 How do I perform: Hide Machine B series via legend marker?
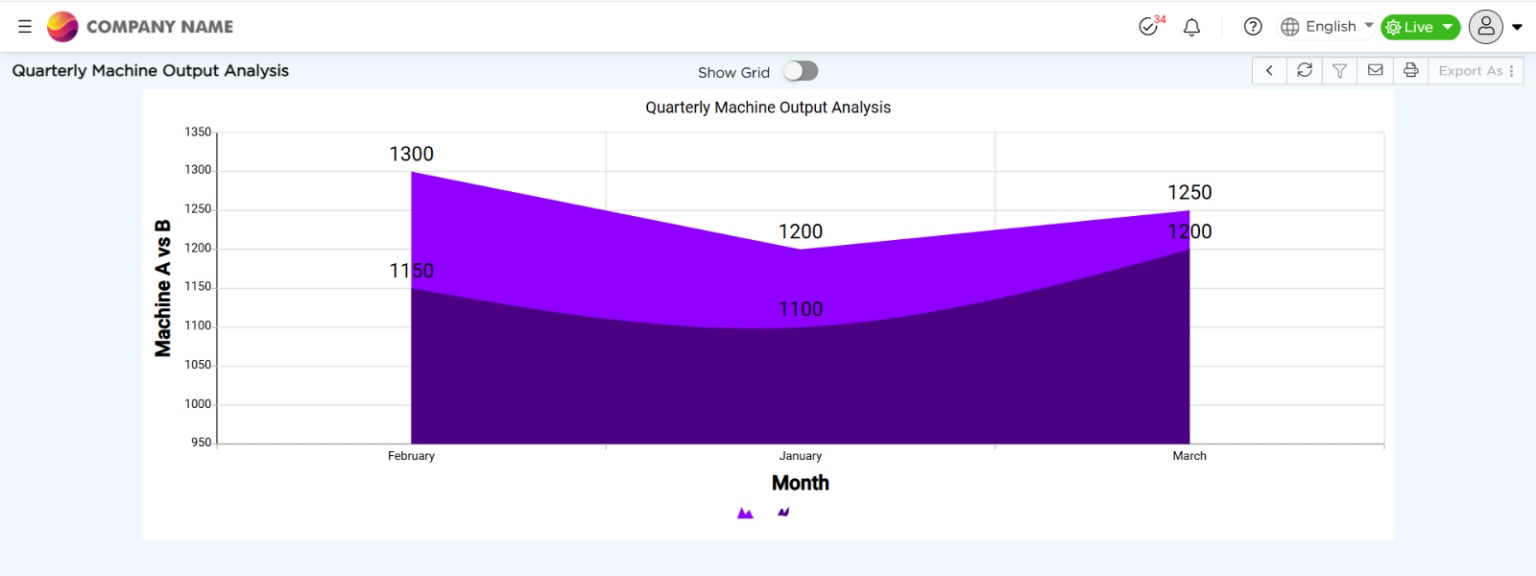[783, 512]
